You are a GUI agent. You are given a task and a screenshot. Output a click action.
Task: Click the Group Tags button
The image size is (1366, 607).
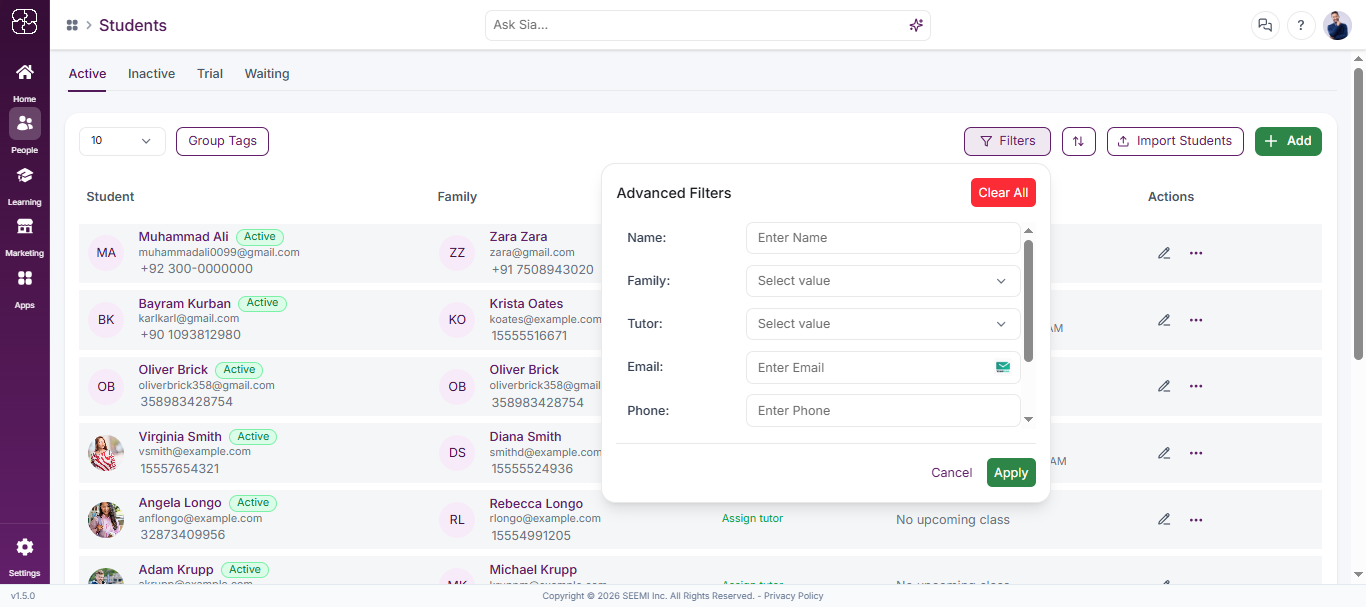[222, 141]
